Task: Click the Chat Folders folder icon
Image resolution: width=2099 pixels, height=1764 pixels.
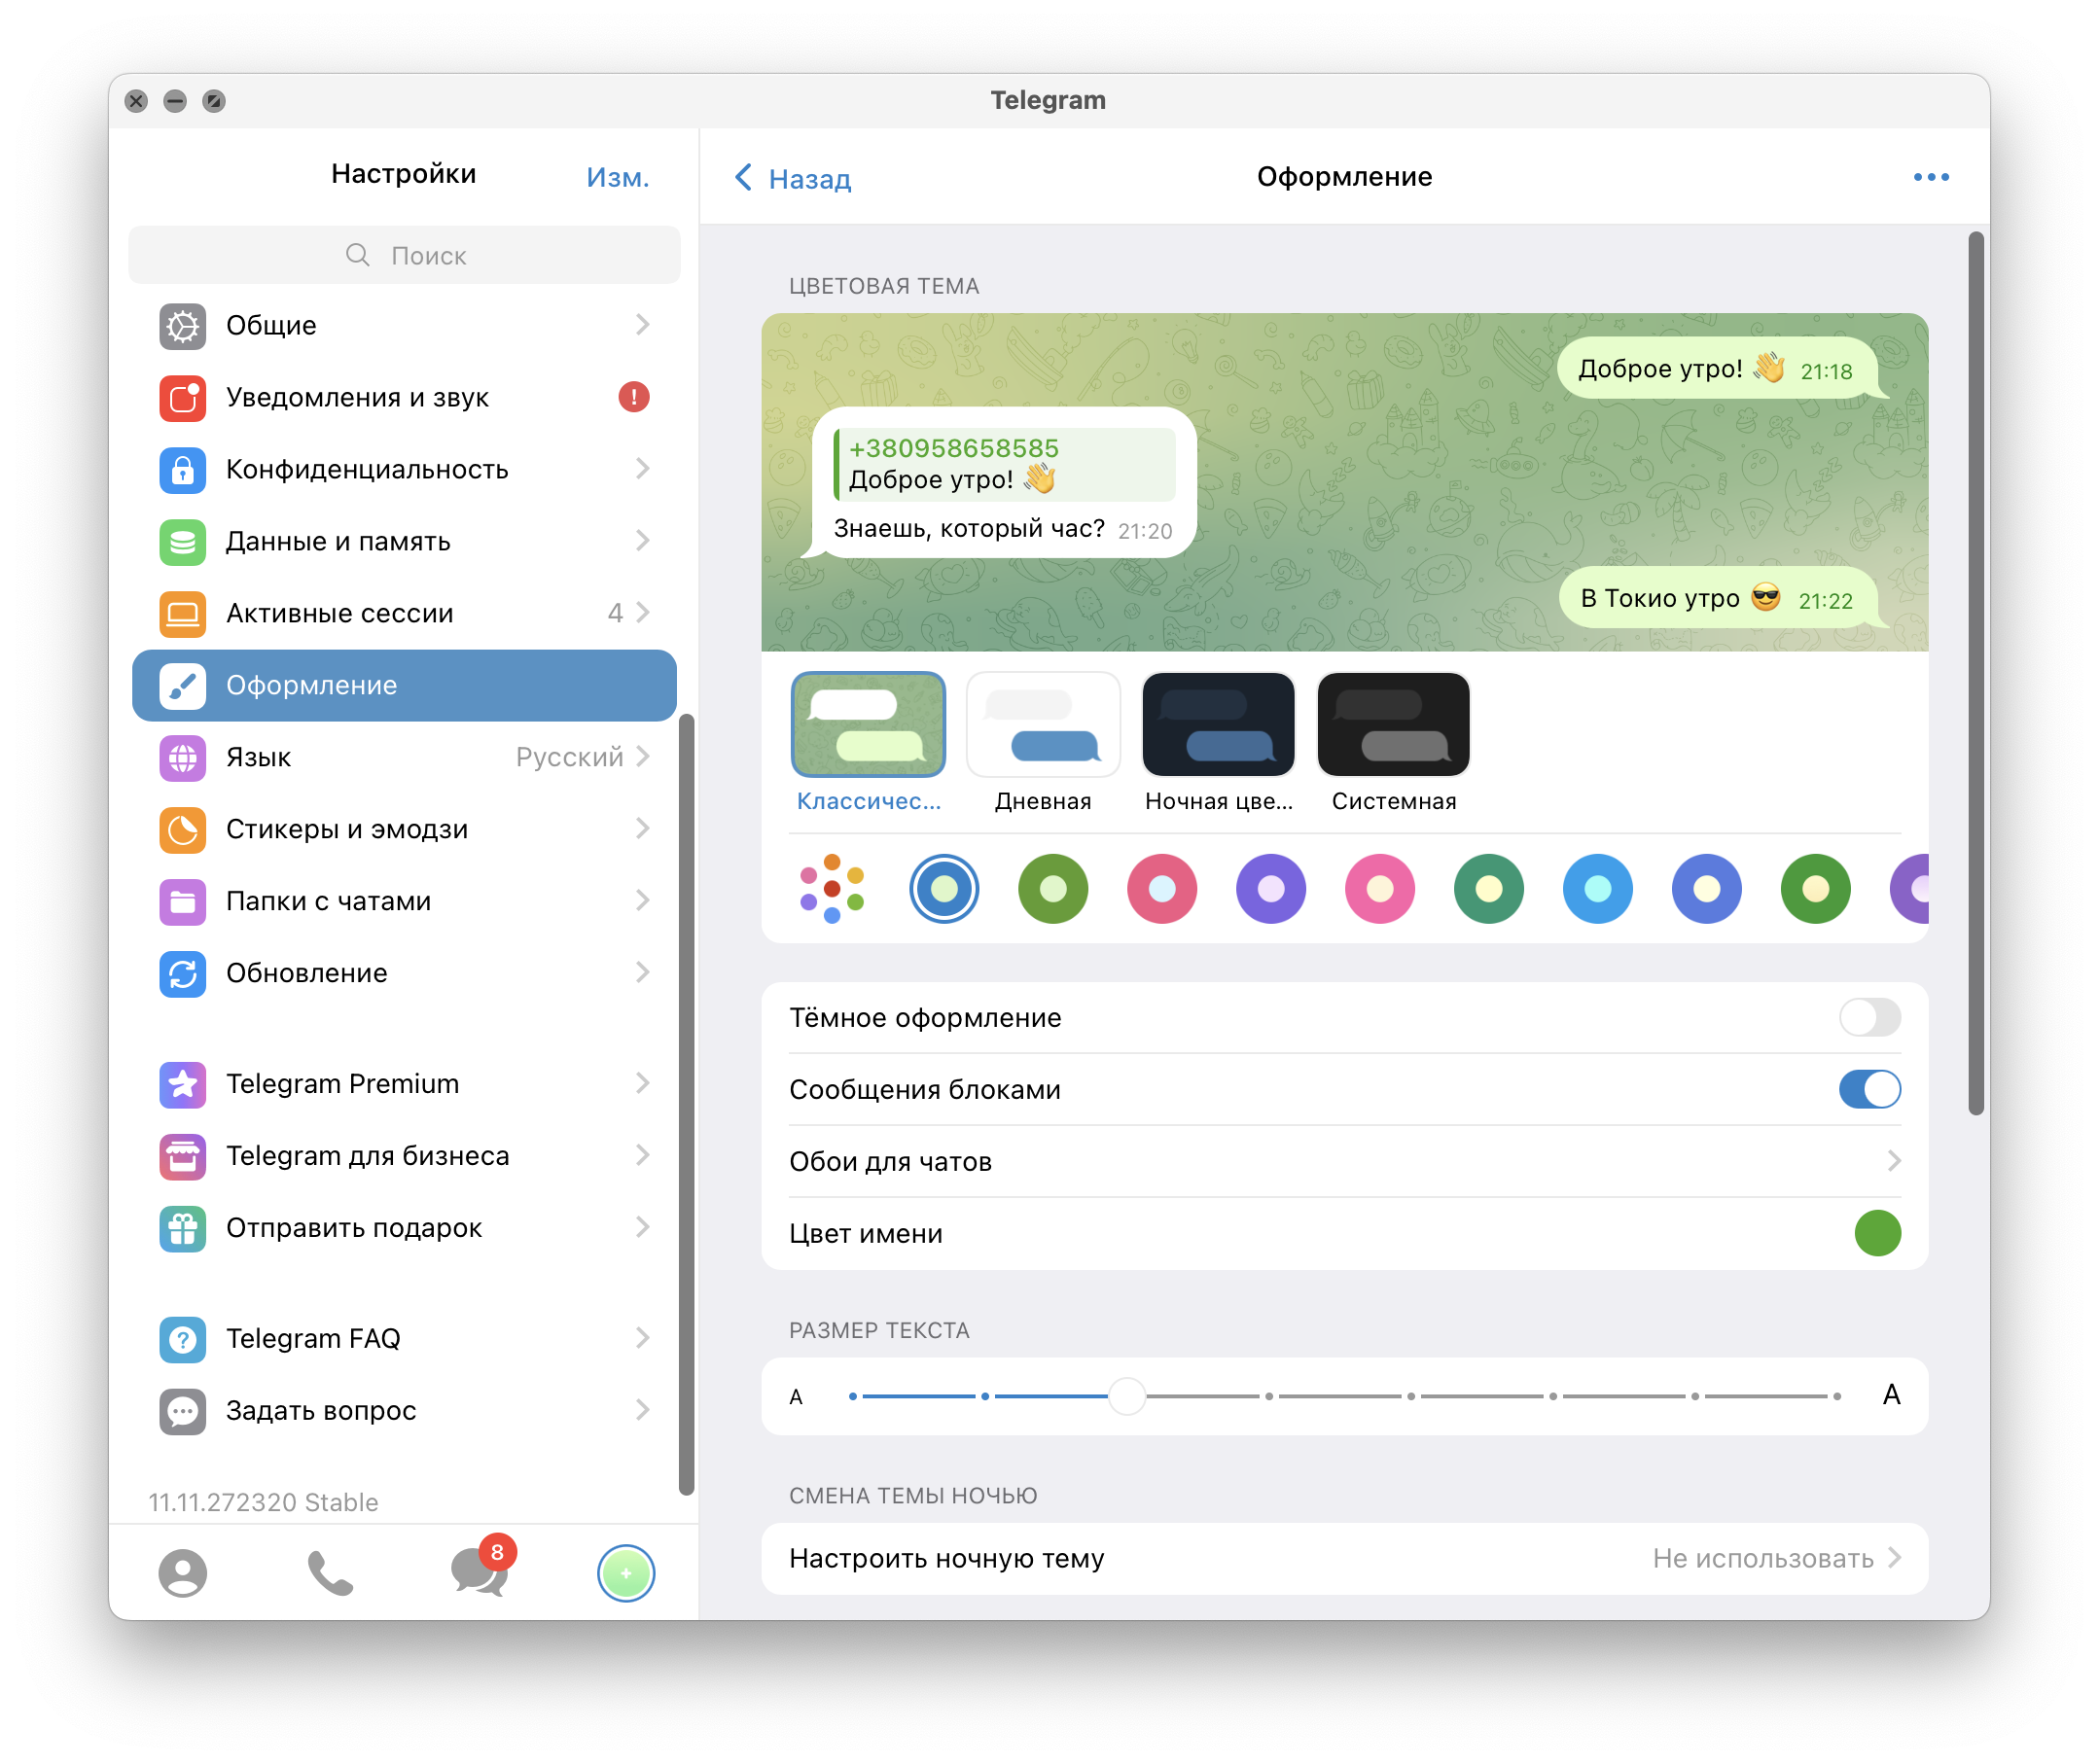Action: coord(182,901)
